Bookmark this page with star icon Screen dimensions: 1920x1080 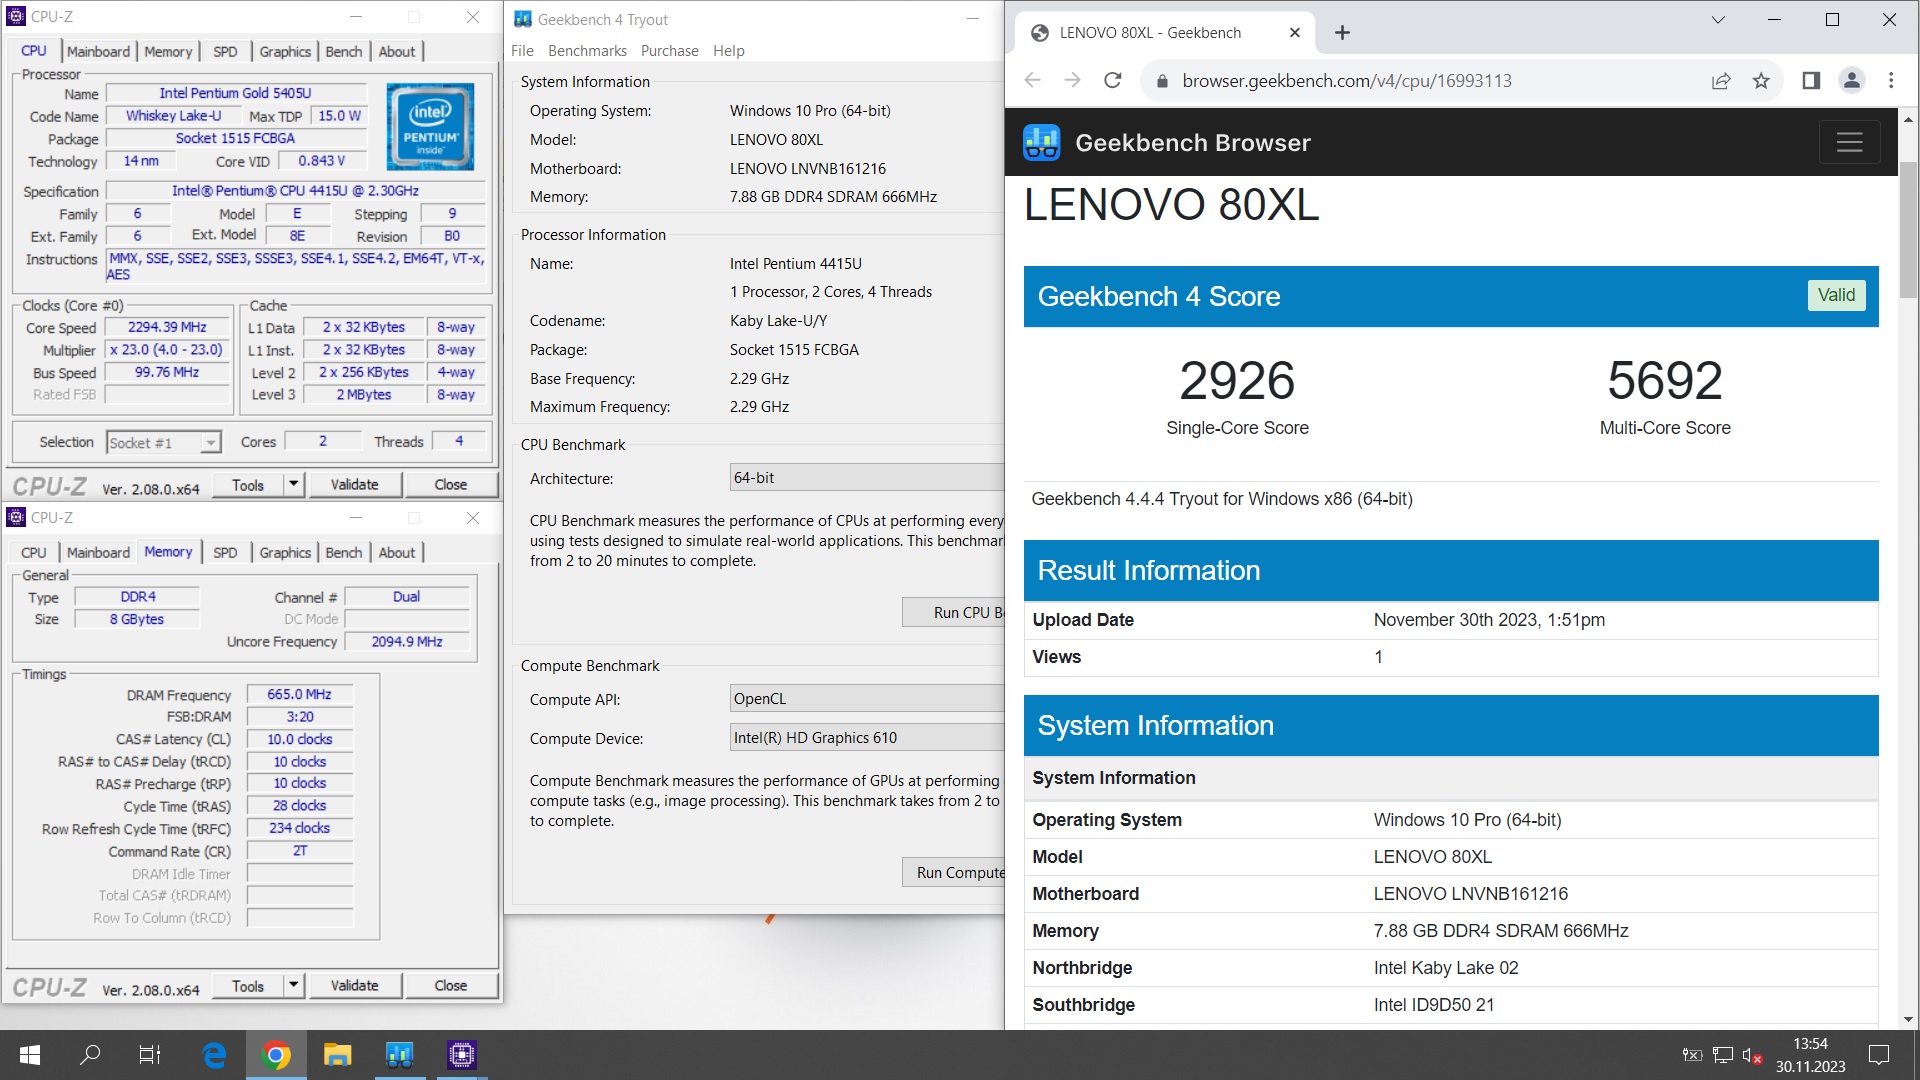[1761, 81]
